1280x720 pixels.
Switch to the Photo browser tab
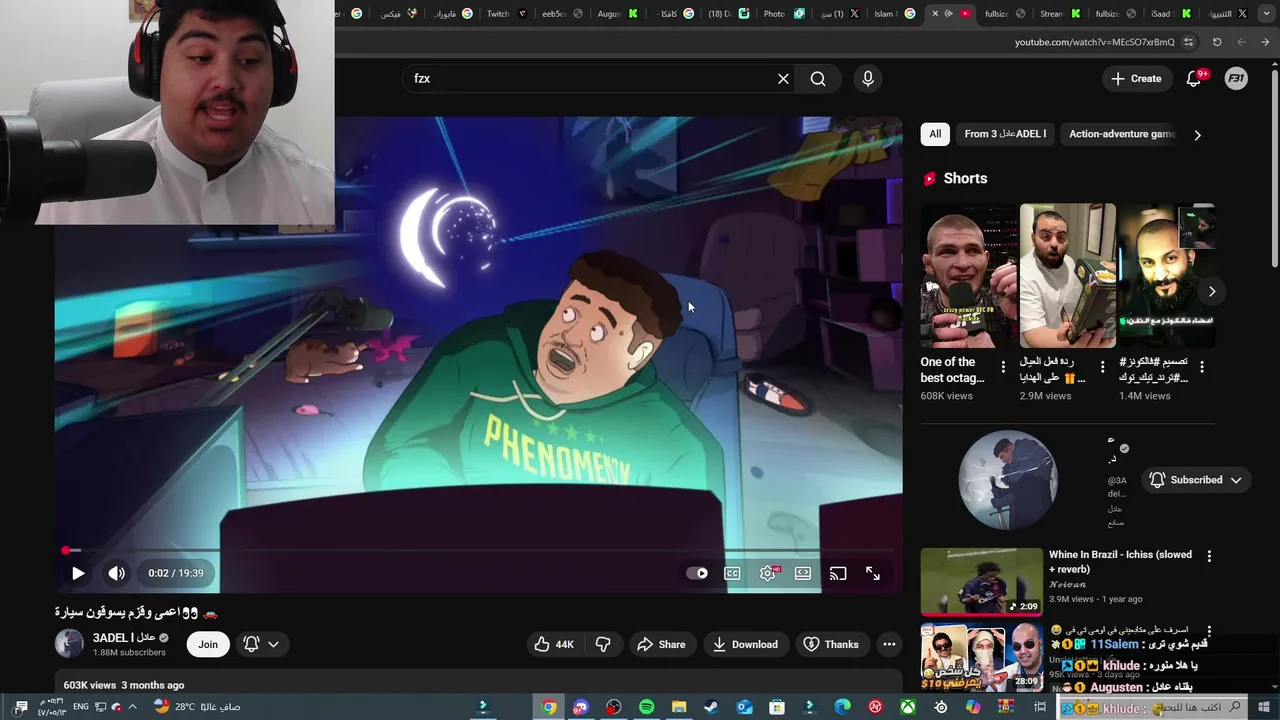point(784,14)
